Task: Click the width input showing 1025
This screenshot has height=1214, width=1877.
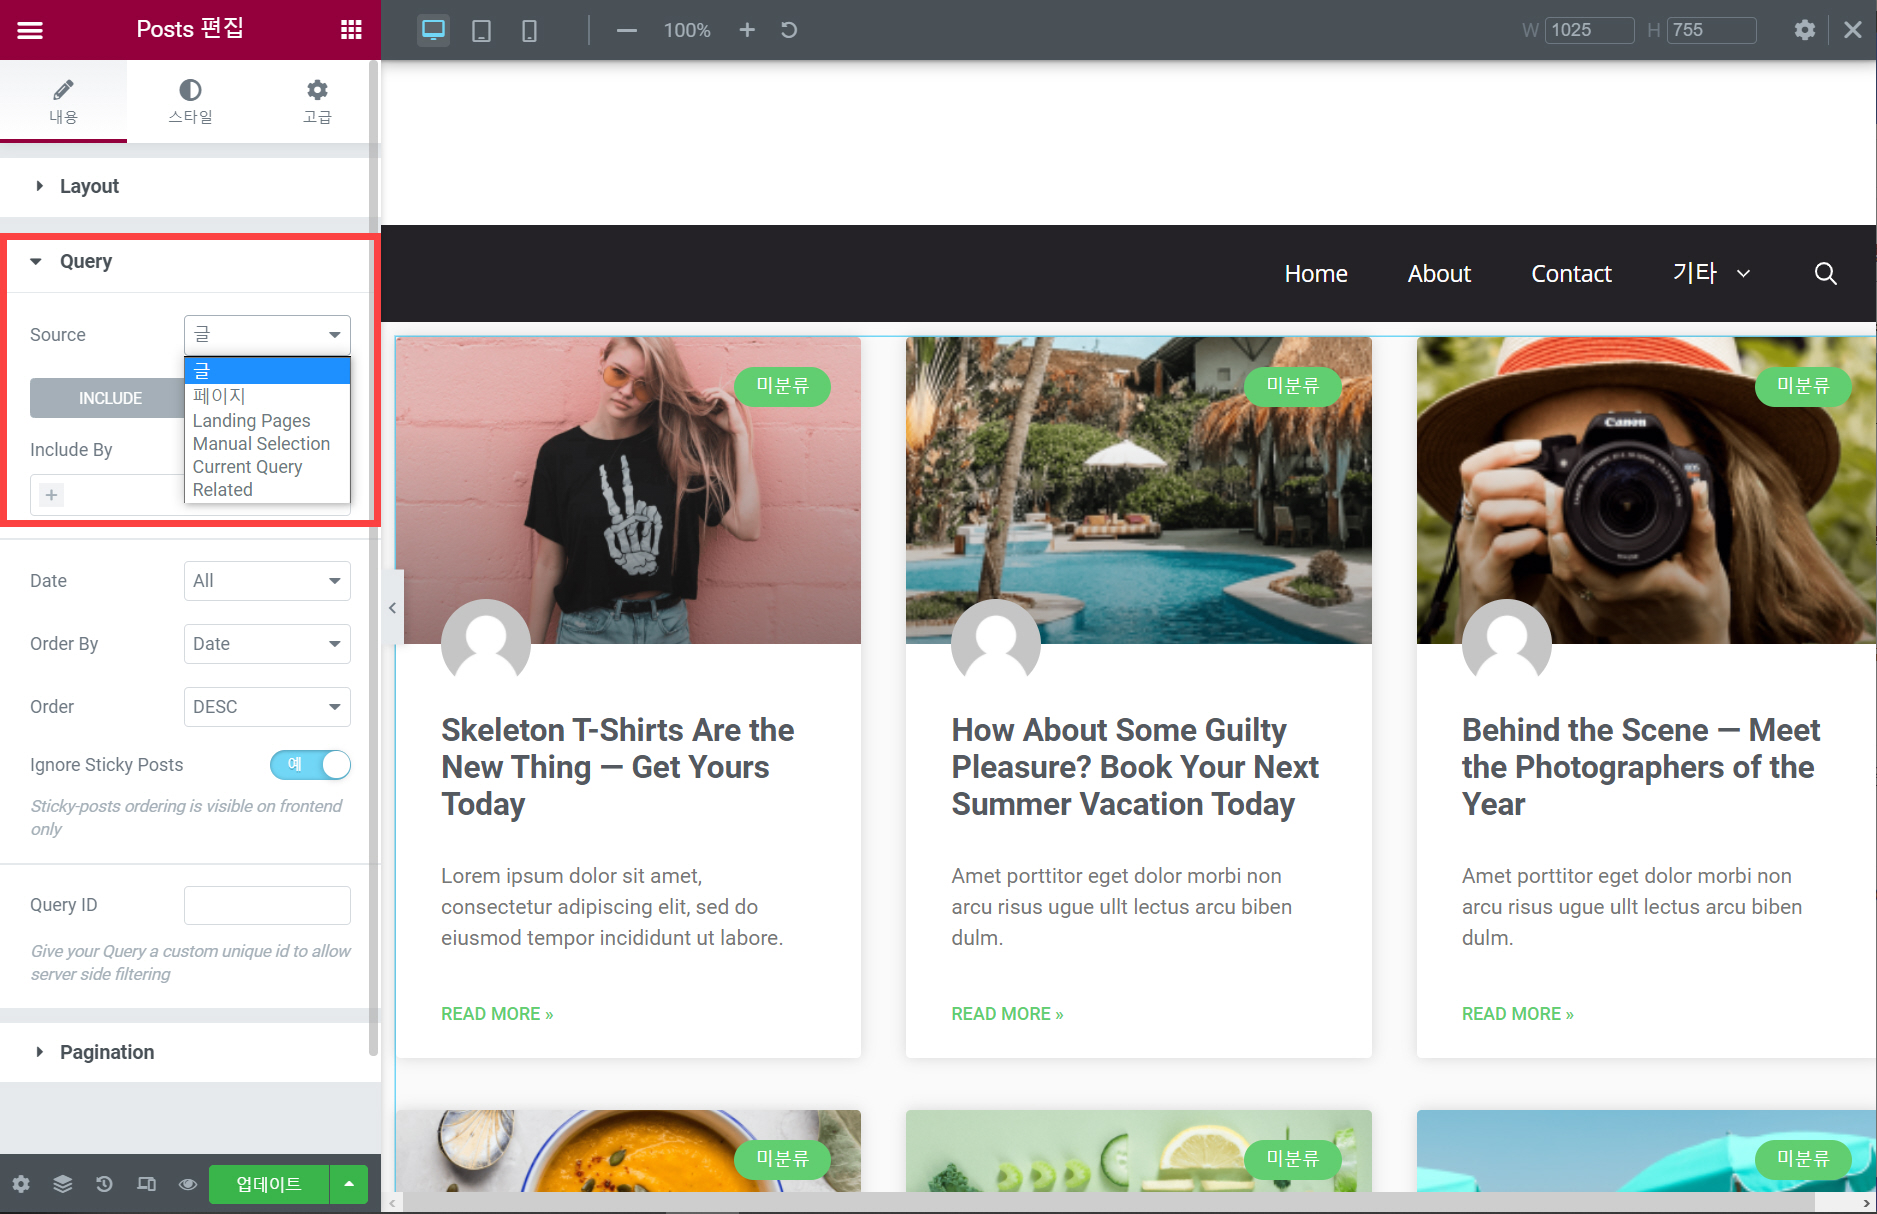Action: [1589, 30]
